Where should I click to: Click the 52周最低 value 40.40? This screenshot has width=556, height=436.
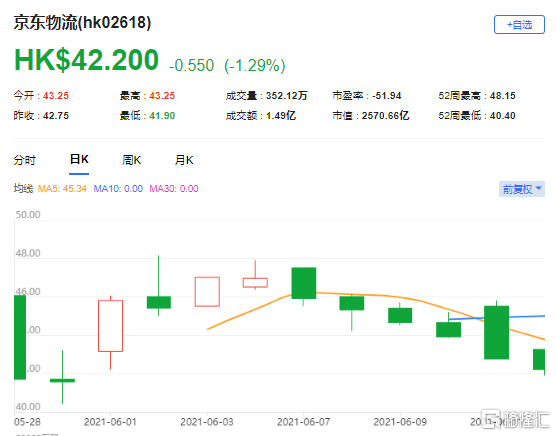(502, 116)
